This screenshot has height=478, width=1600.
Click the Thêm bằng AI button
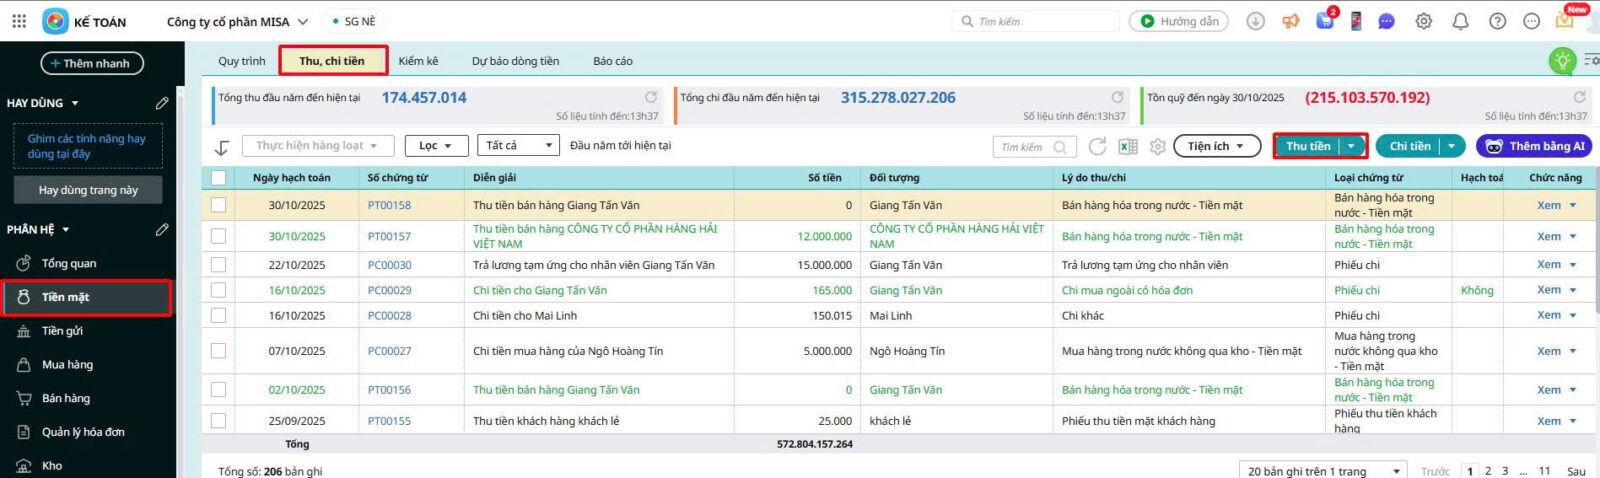(1534, 146)
